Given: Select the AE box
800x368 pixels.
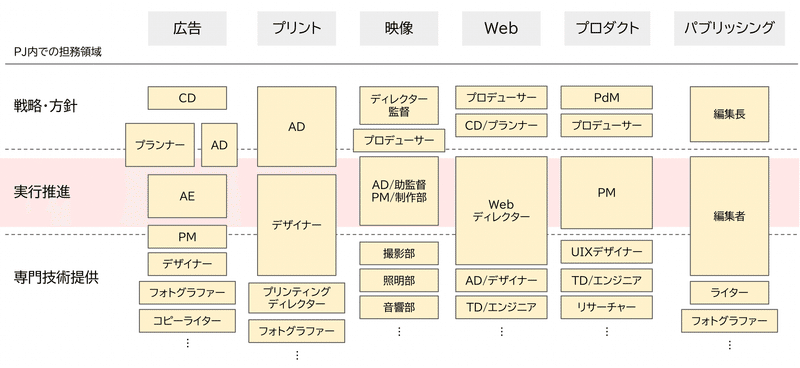Looking at the screenshot, I should click(187, 196).
